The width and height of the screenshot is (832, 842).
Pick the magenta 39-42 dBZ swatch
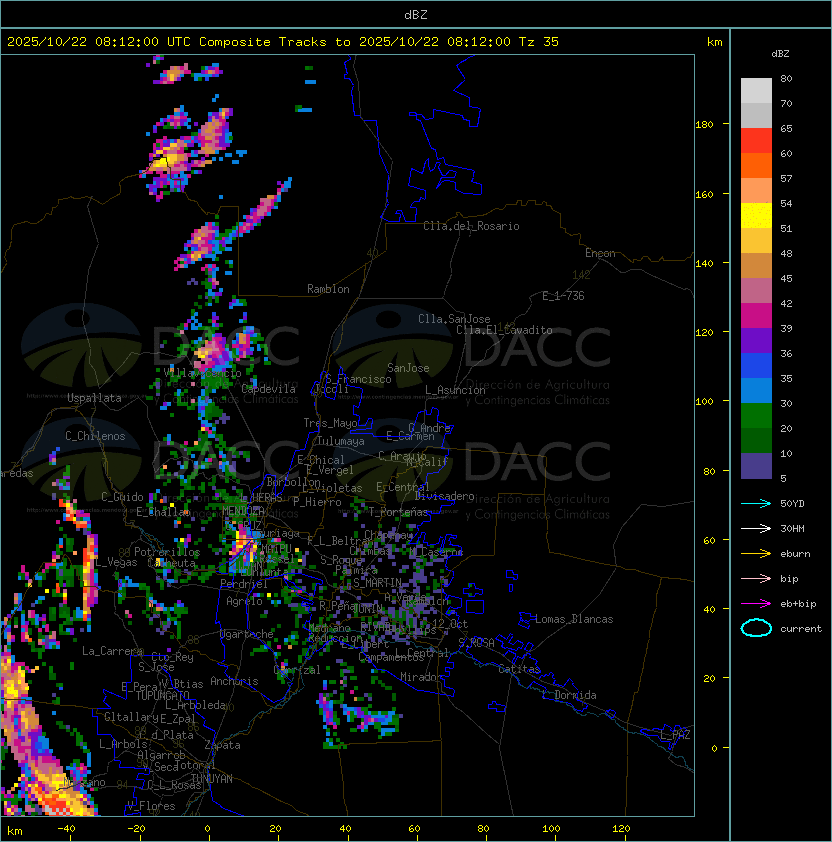pos(756,316)
